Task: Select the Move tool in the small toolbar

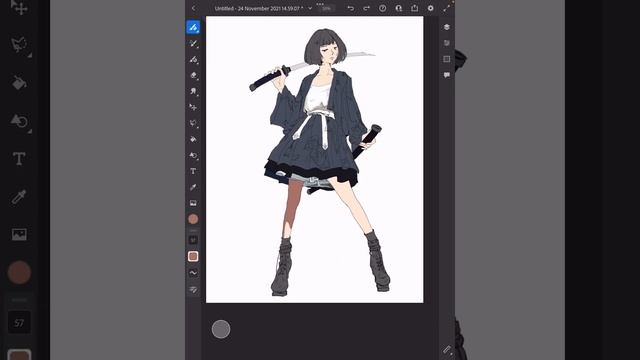Action: coord(193,107)
